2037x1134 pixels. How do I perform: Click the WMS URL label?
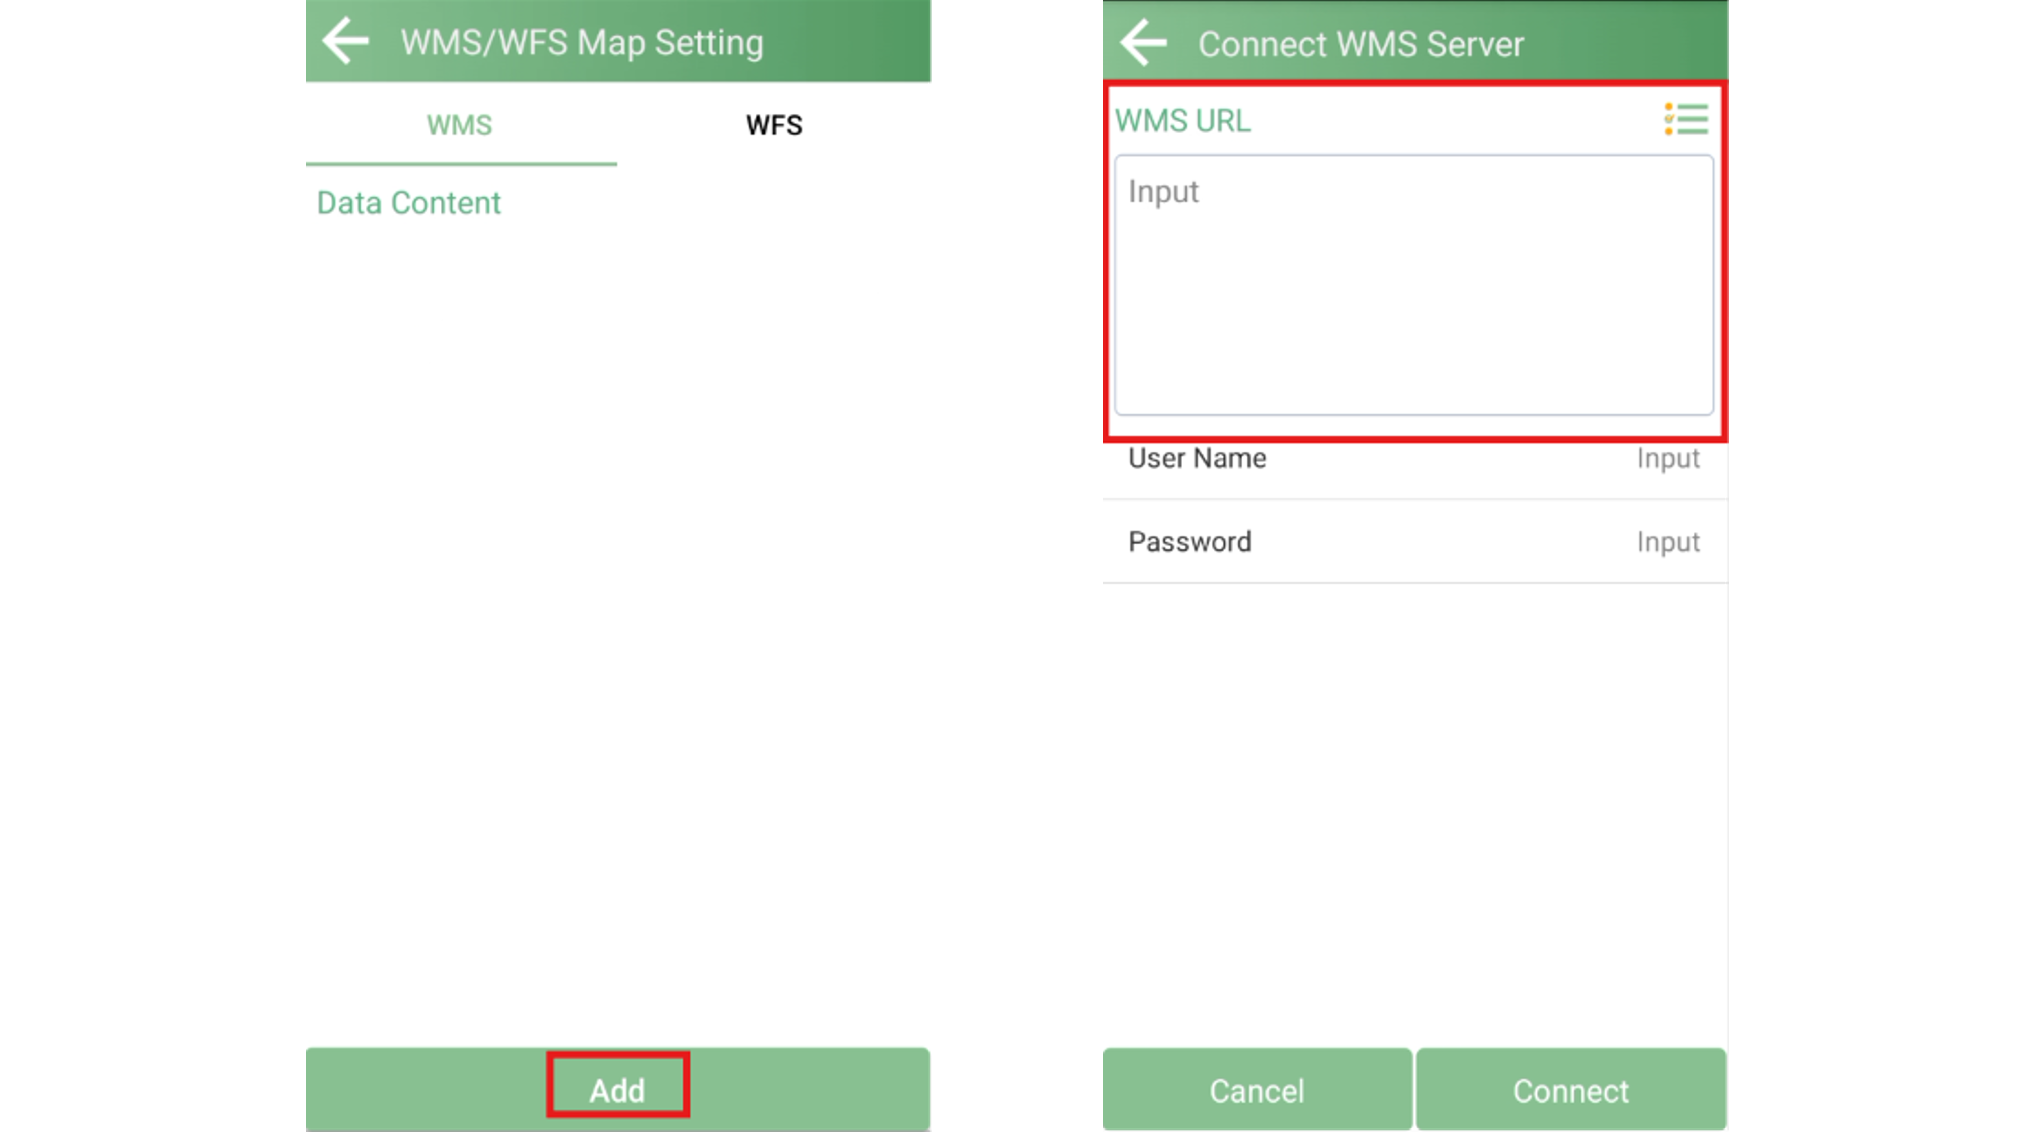1182,121
